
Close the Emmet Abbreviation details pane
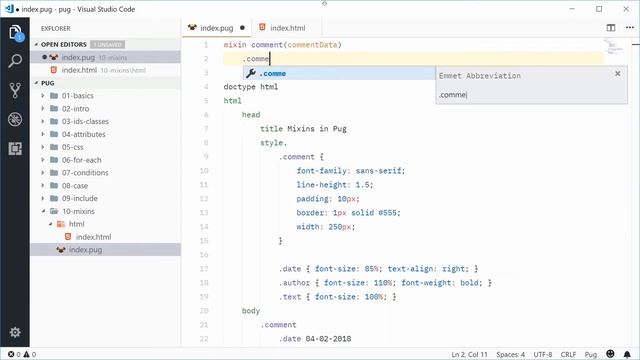(618, 73)
